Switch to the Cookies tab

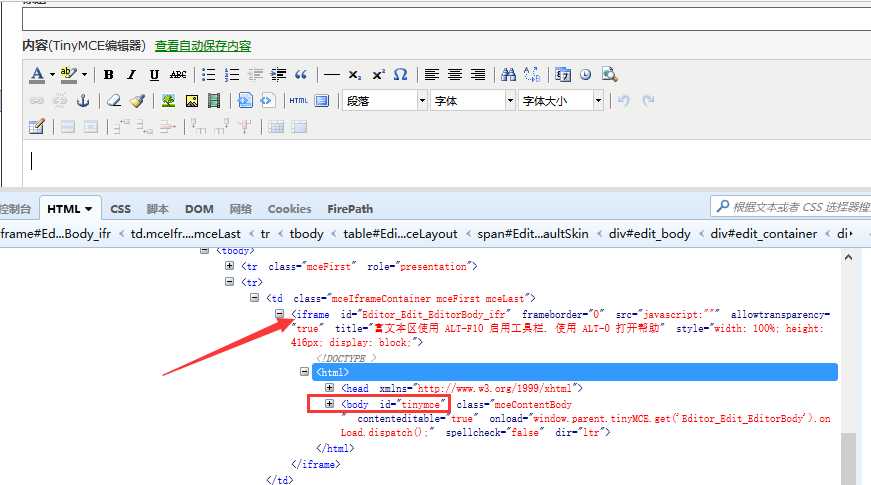(x=289, y=209)
